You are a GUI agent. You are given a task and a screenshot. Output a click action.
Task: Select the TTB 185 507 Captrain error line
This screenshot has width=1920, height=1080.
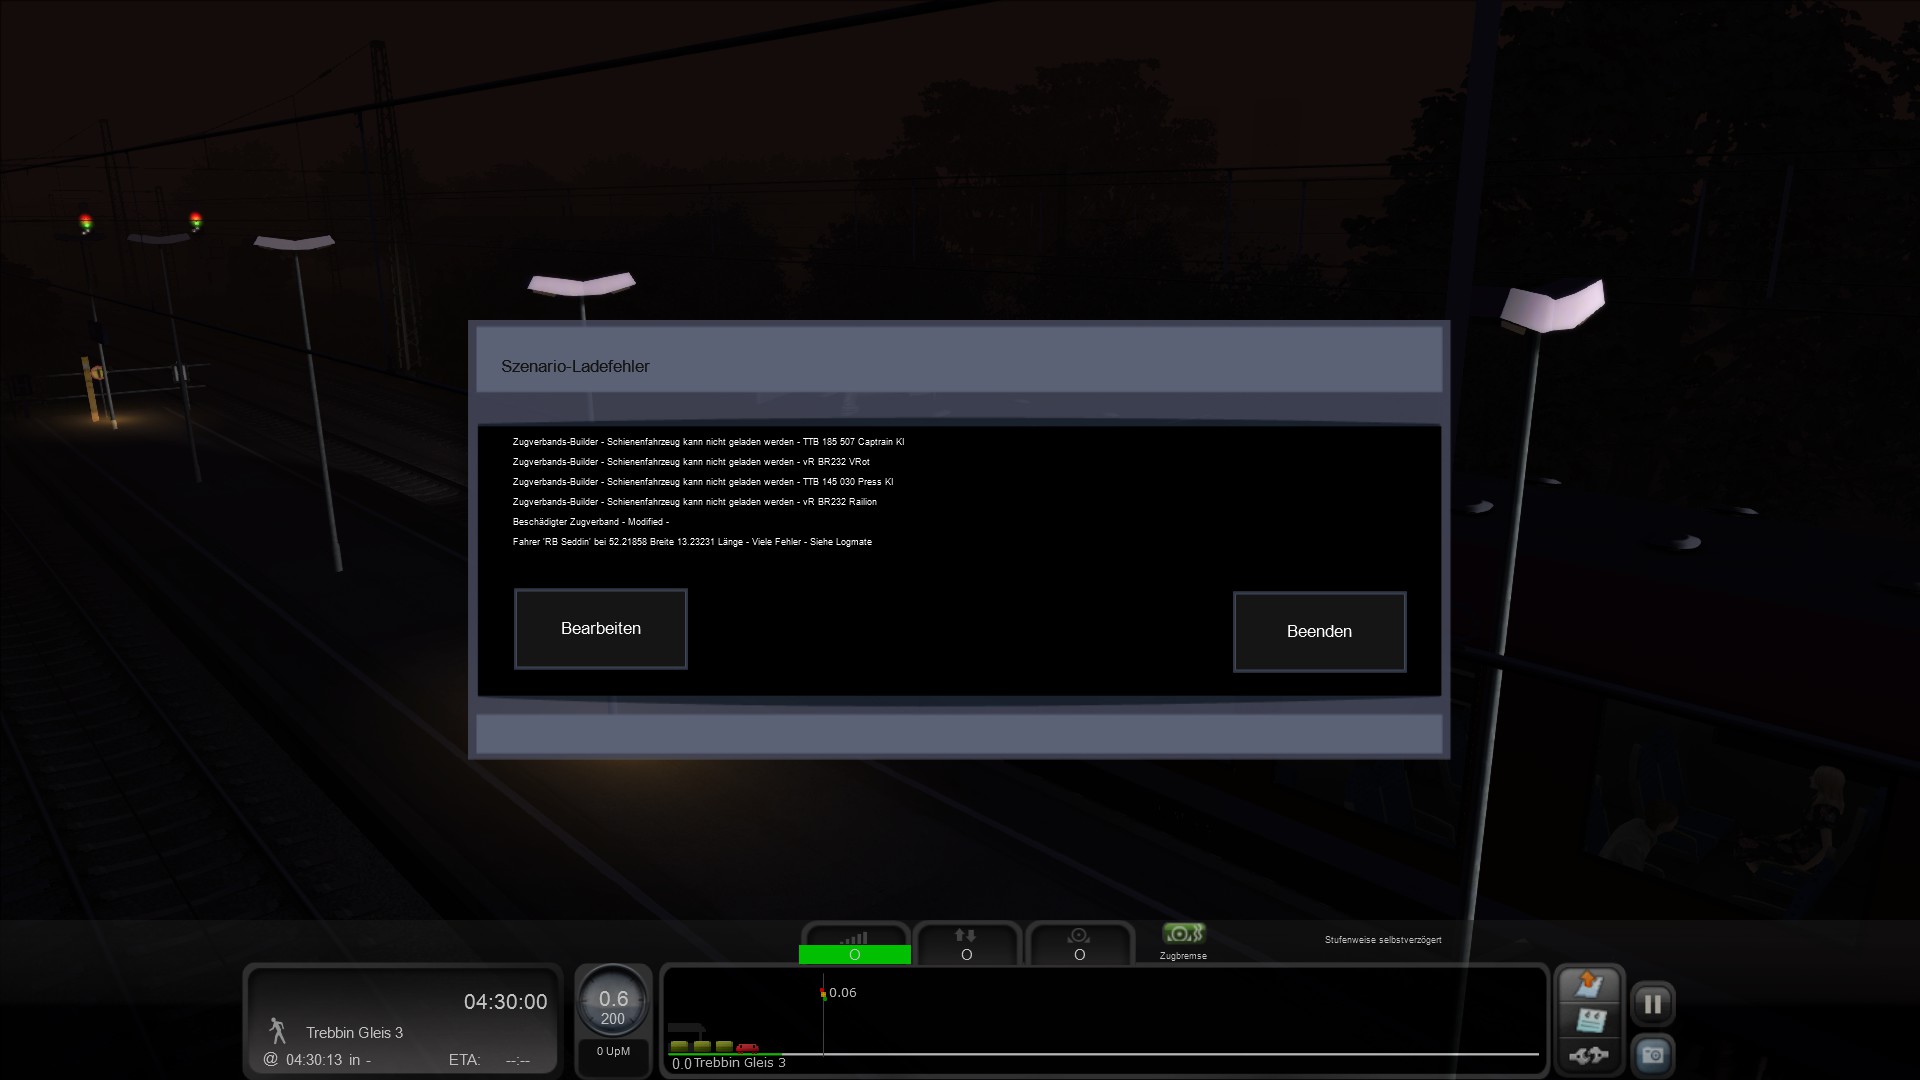click(708, 442)
